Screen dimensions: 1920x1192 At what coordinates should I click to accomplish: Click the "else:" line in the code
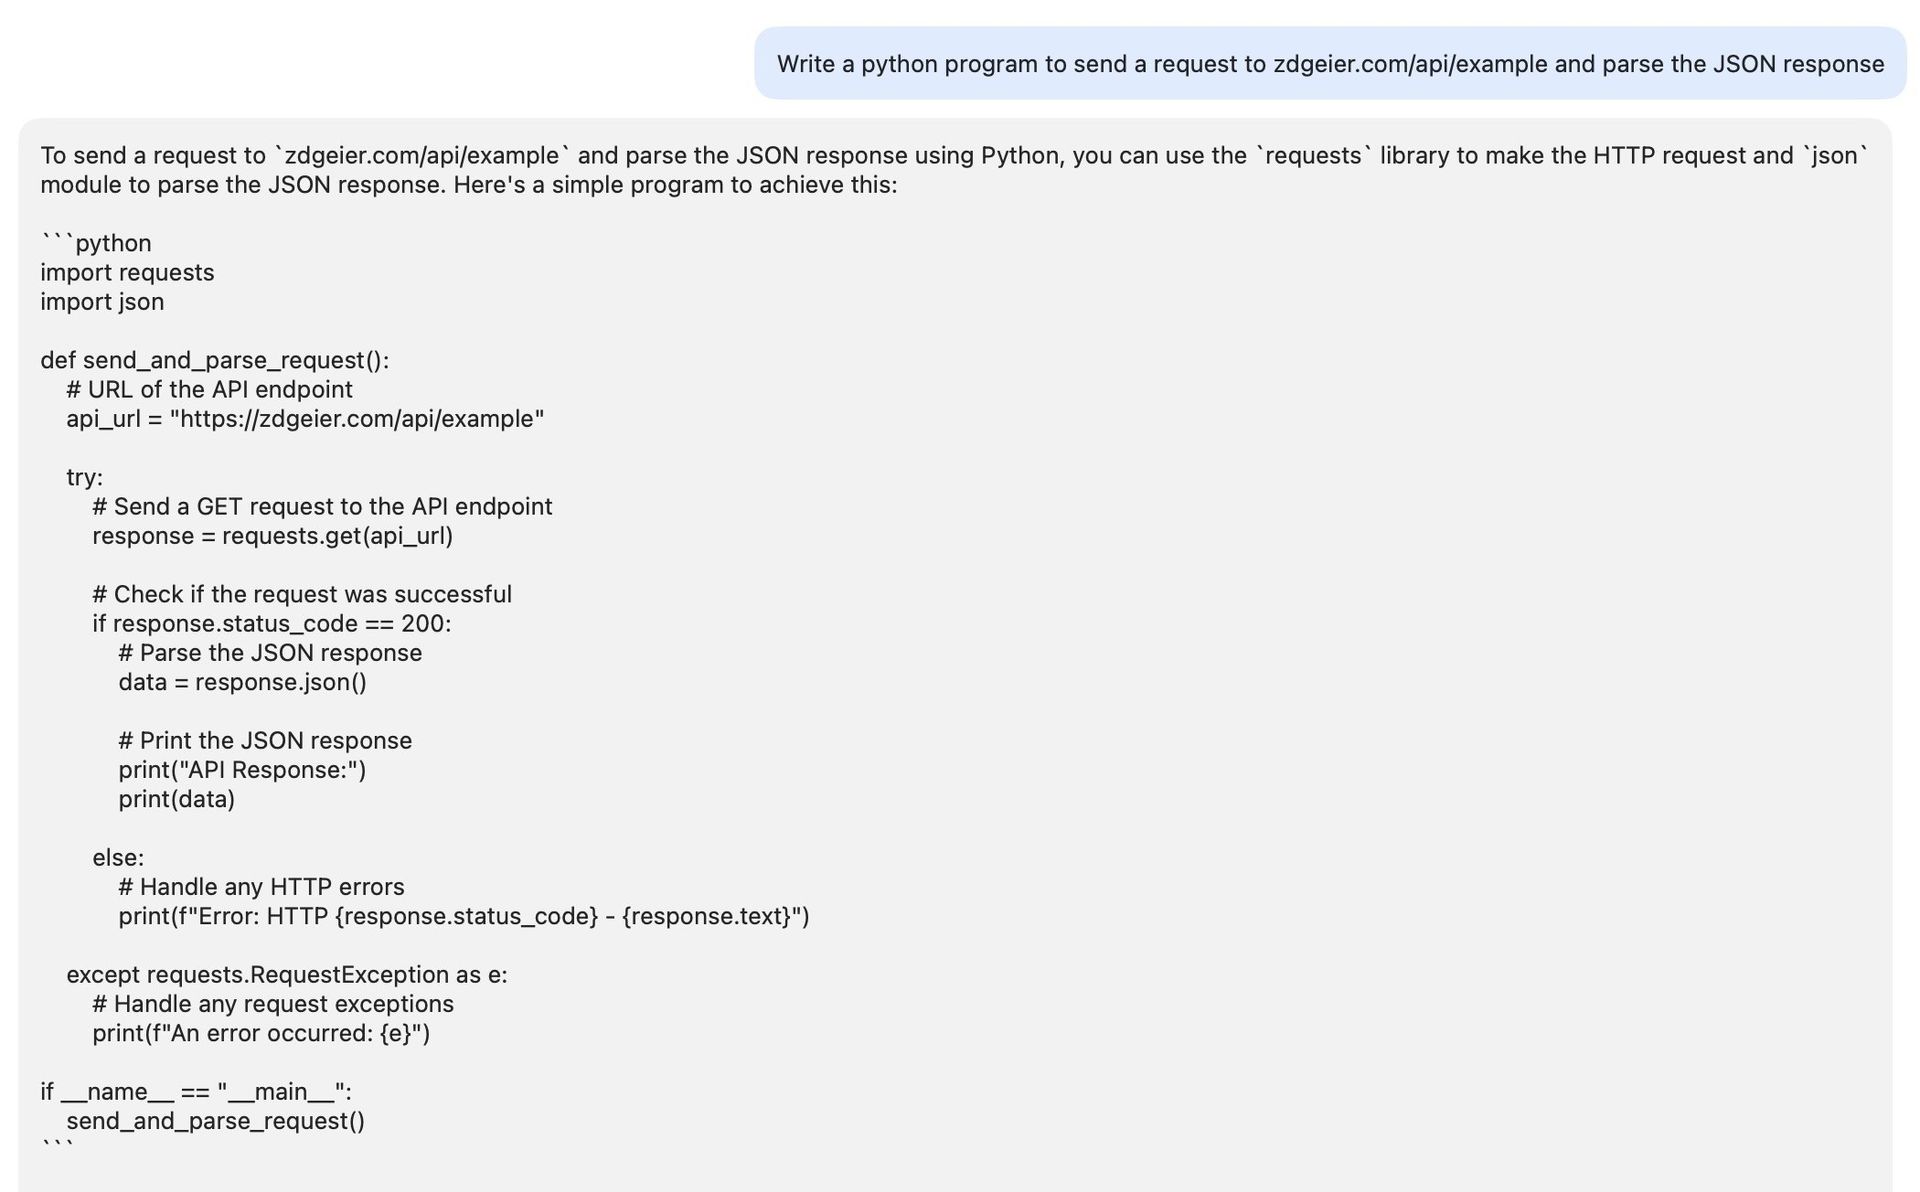pos(118,858)
